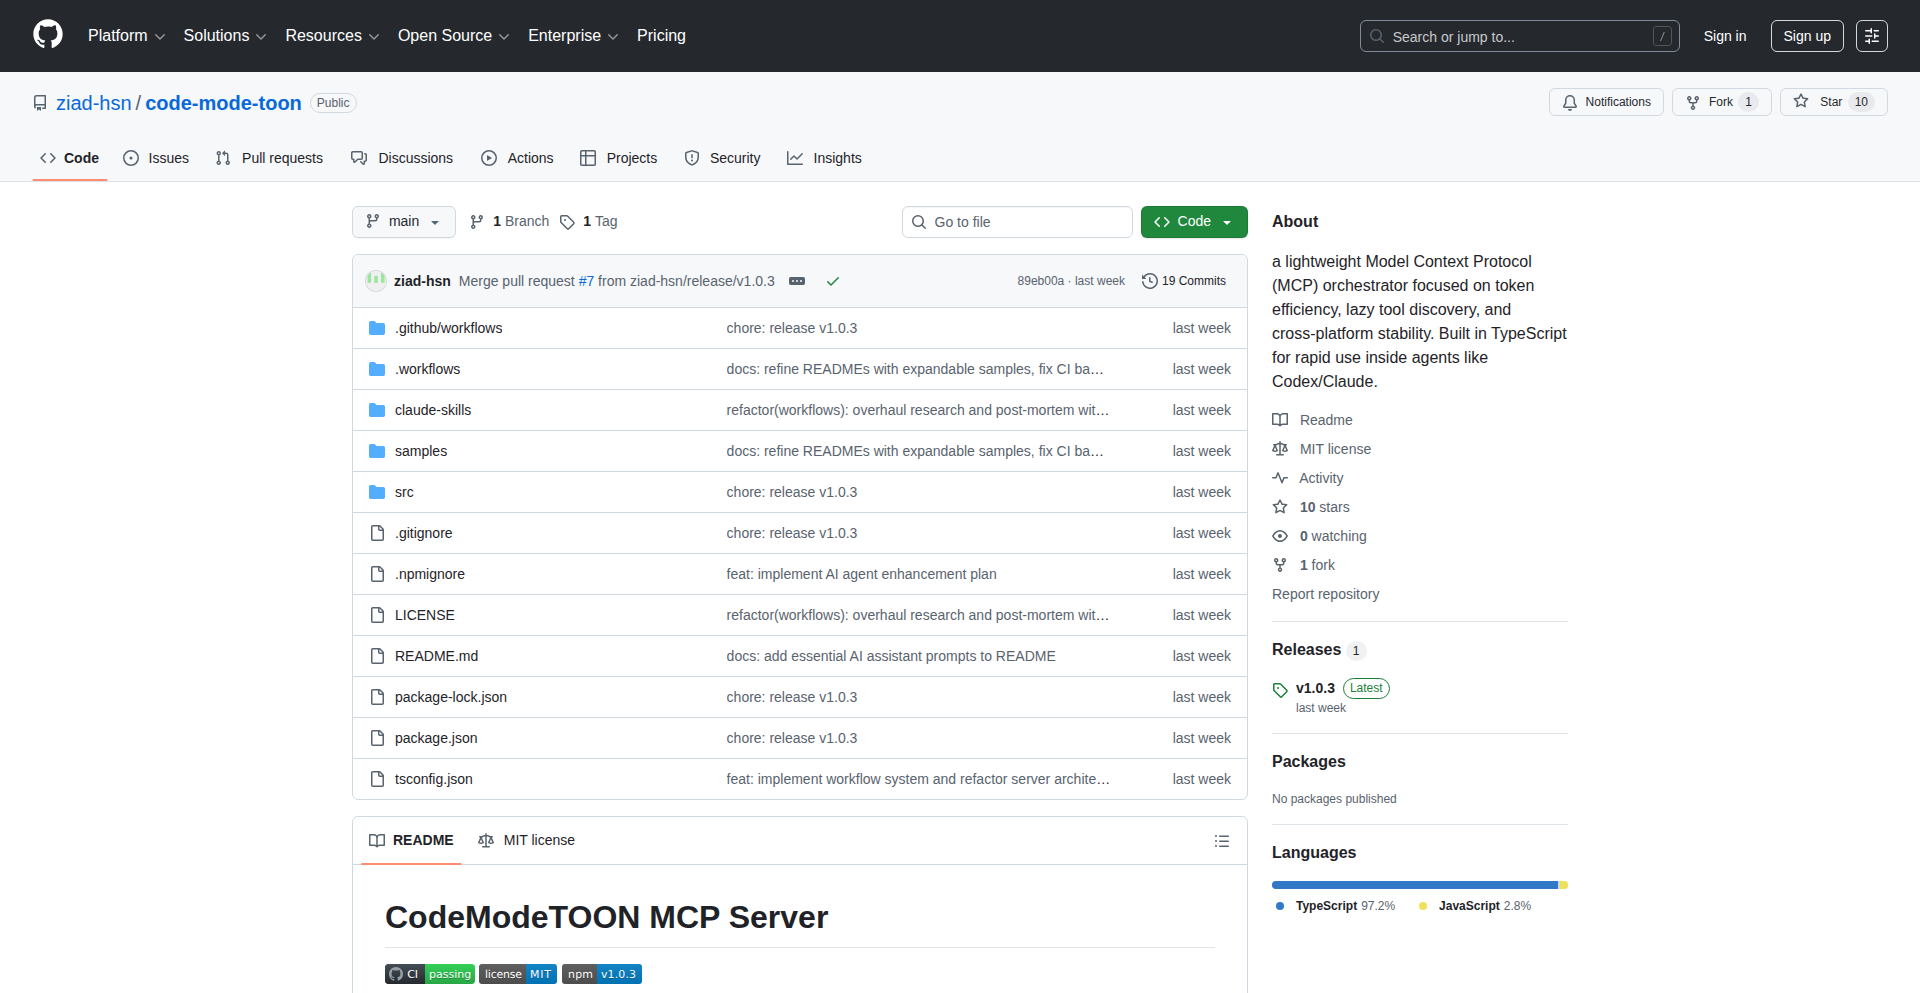The height and width of the screenshot is (993, 1920).
Task: Open the README outline list icon
Action: click(x=1222, y=840)
